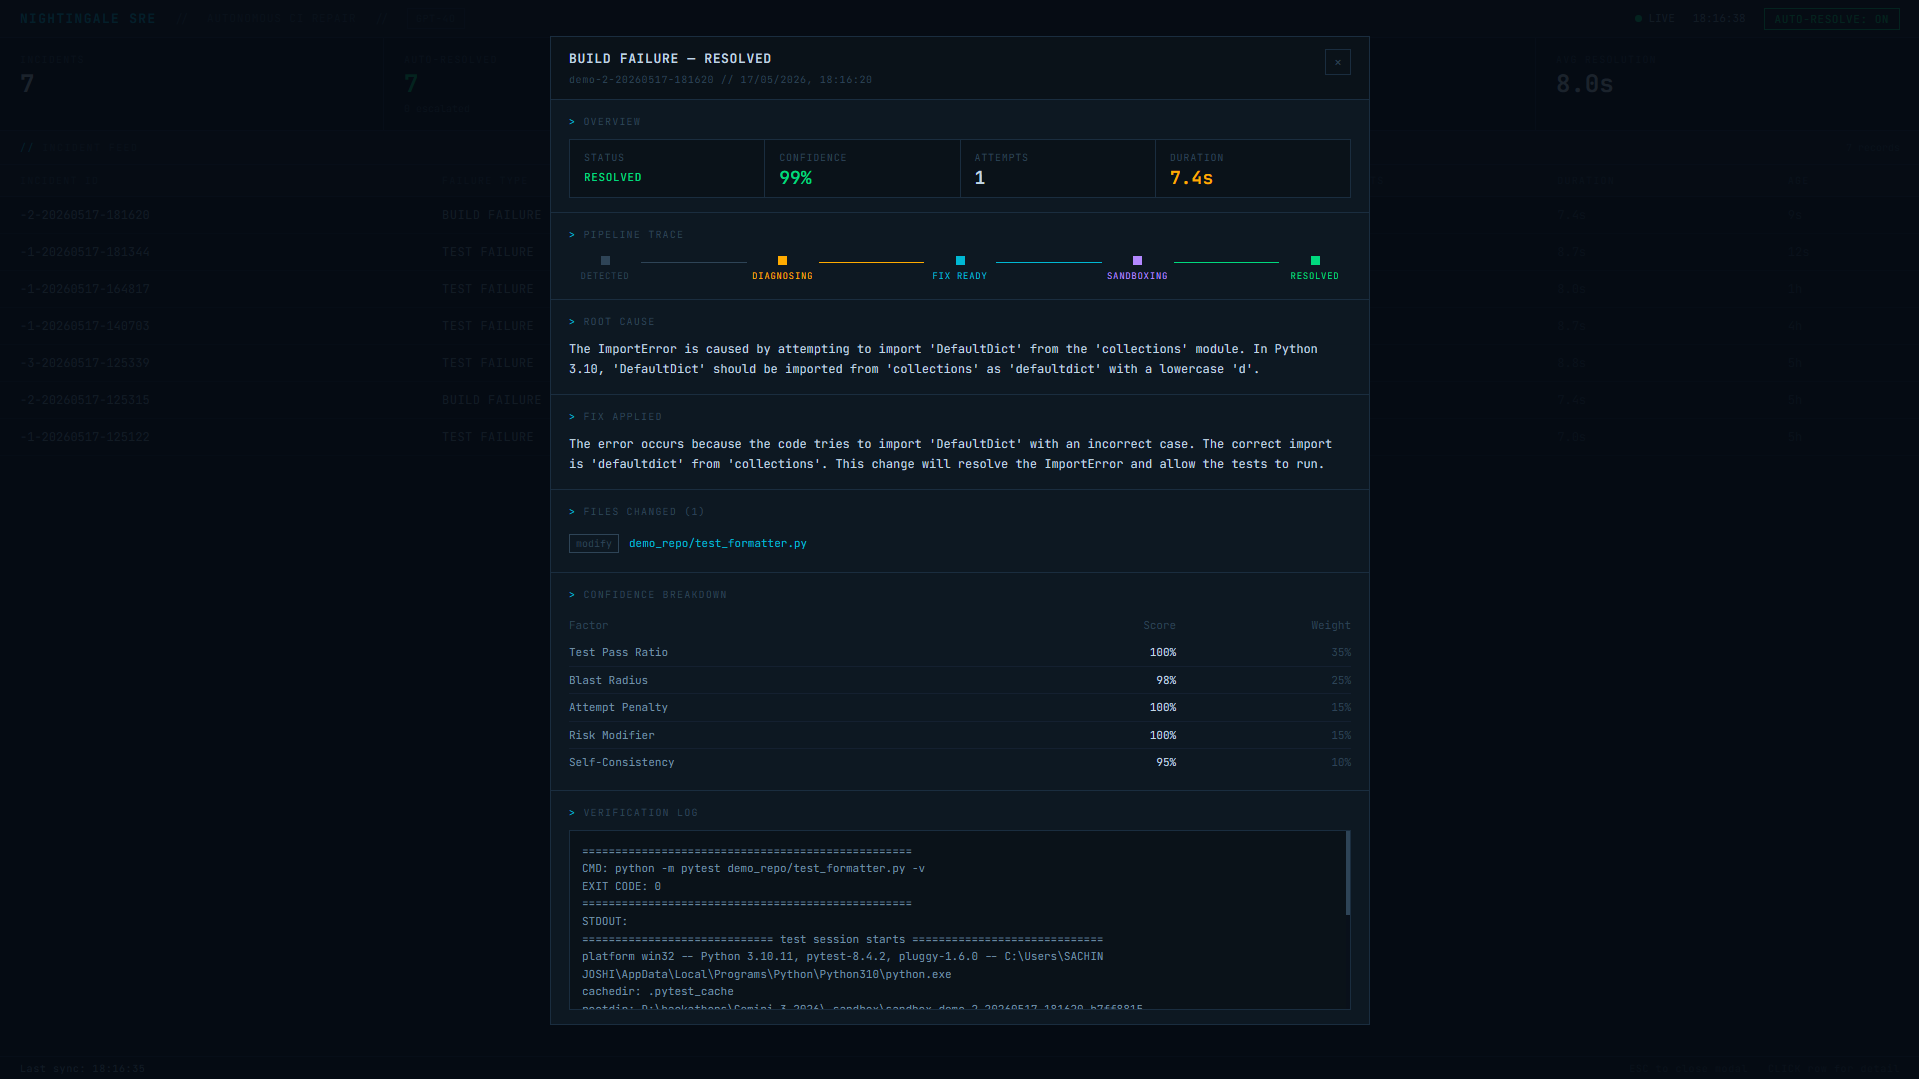Click the pytest CMD line in the log
Image resolution: width=1919 pixels, height=1079 pixels.
pos(753,869)
